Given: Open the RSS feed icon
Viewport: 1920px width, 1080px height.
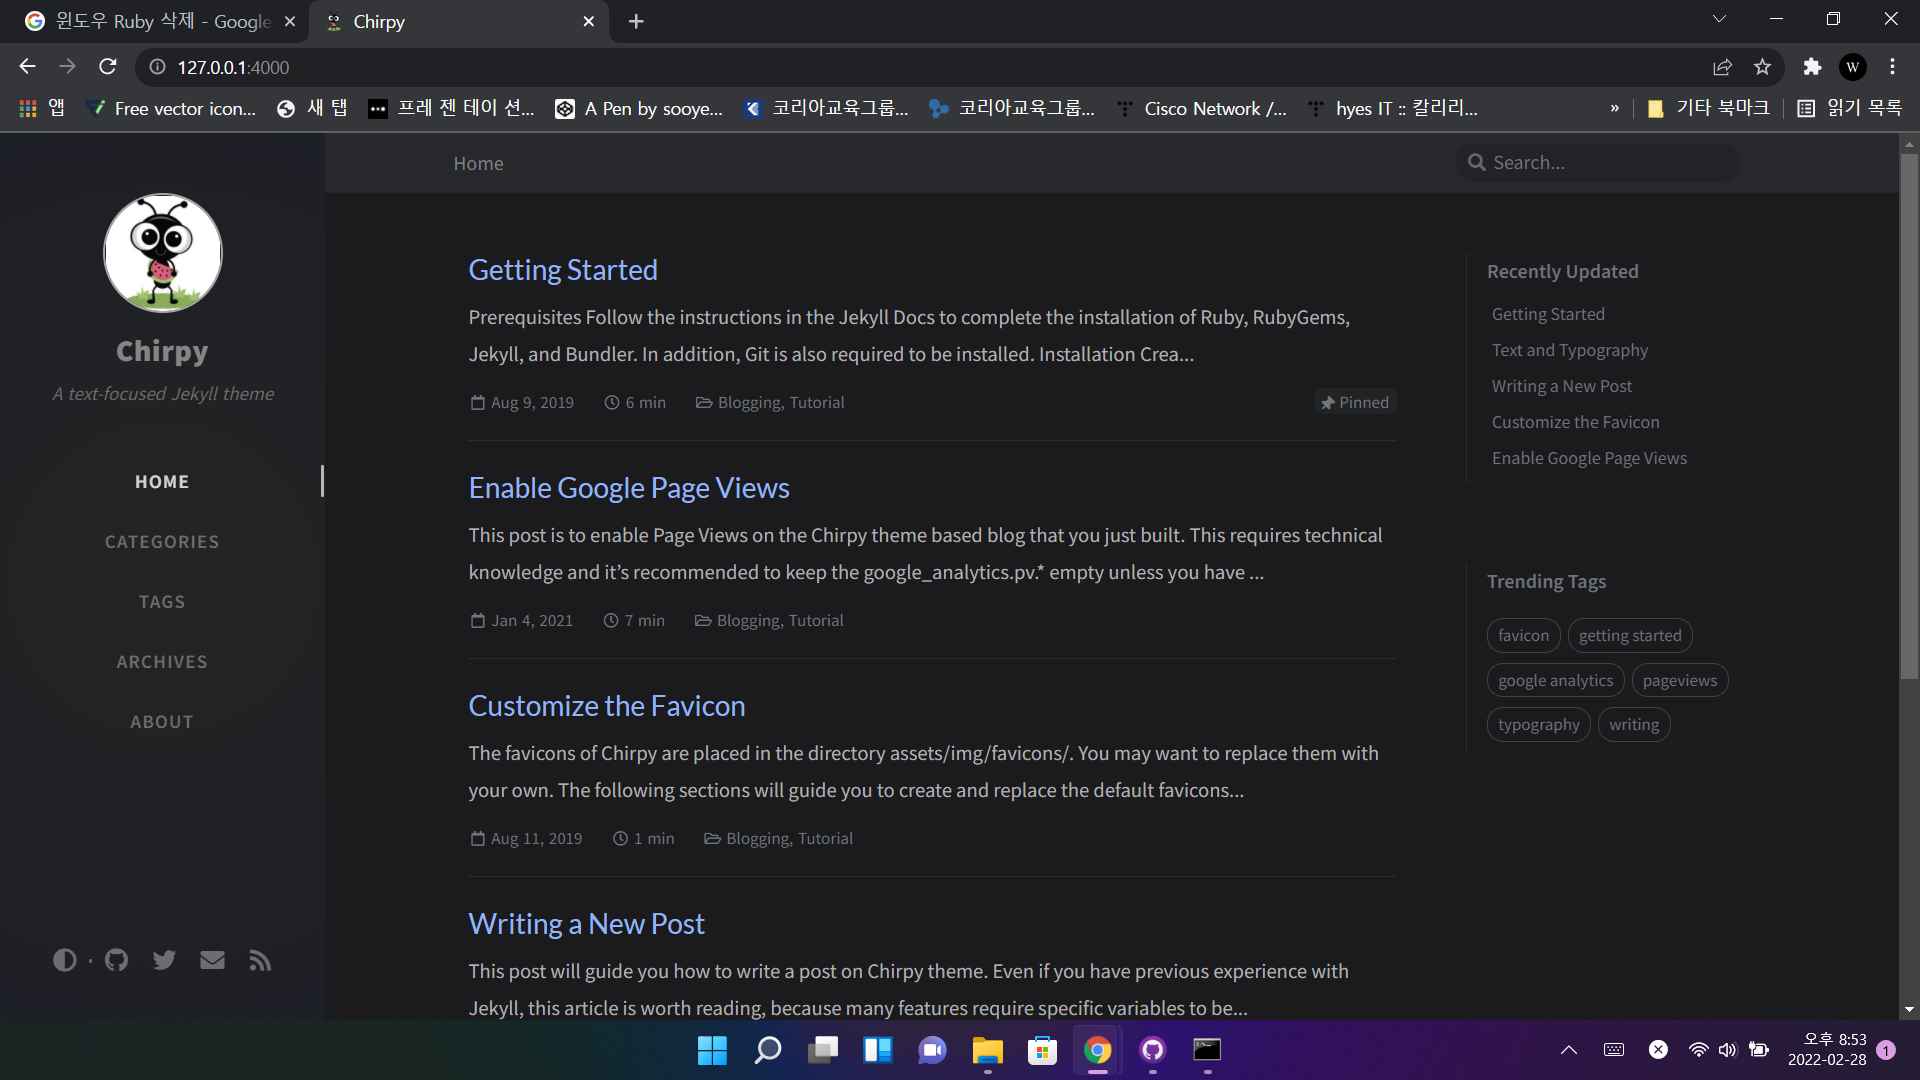Looking at the screenshot, I should pyautogui.click(x=260, y=960).
